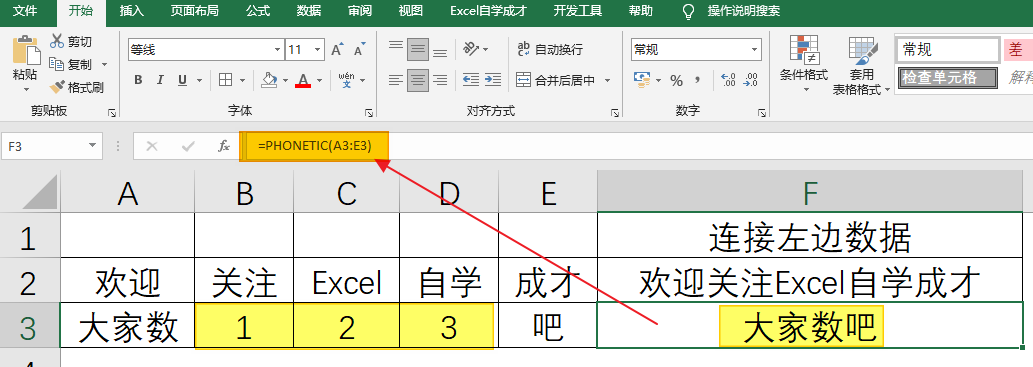Open font color dropdown arrow
This screenshot has width=1033, height=367.
320,80
